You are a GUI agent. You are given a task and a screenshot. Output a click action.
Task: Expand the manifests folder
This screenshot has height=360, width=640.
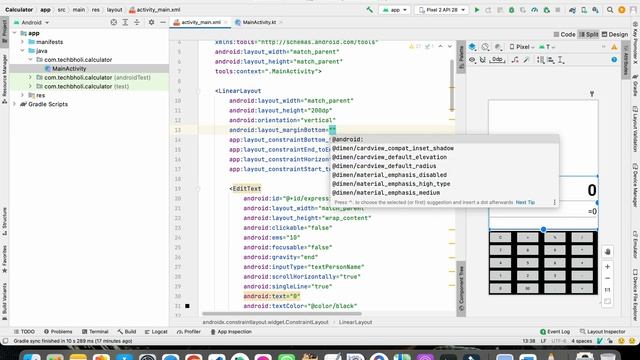(22, 42)
